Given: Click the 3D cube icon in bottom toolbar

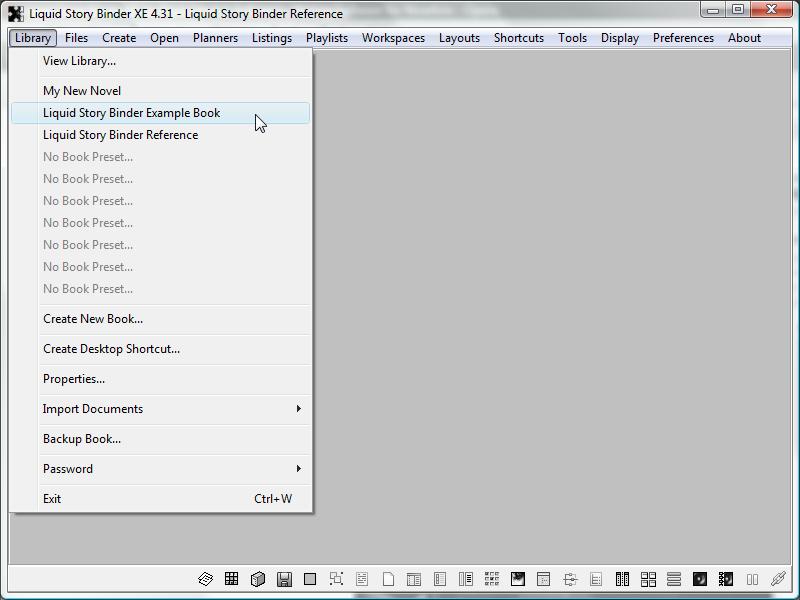Looking at the screenshot, I should tap(258, 579).
